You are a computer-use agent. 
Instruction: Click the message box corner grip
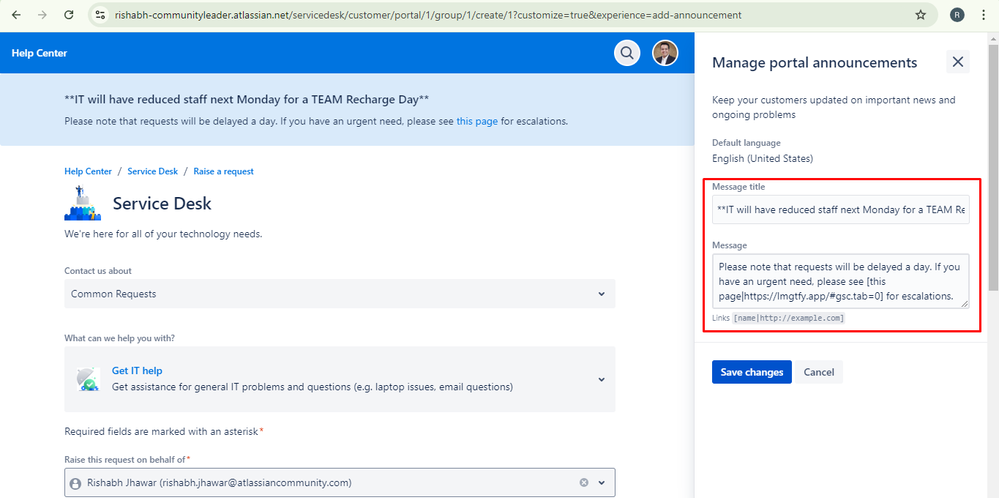(965, 304)
